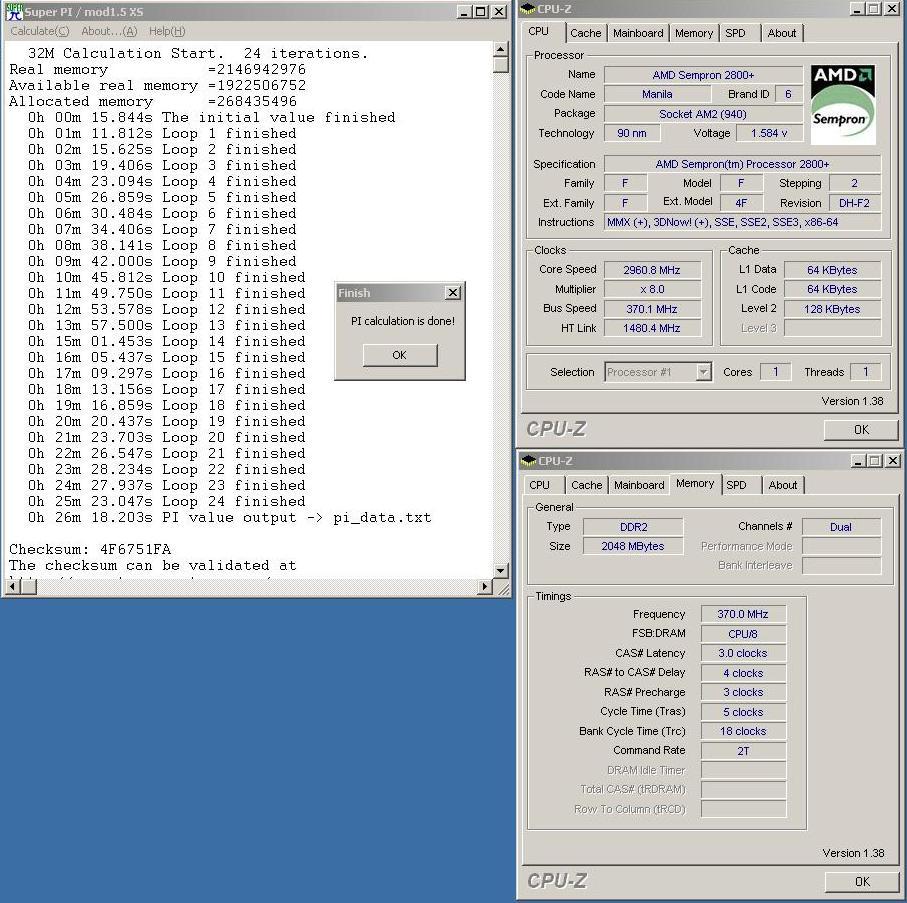907x903 pixels.
Task: Close the Finish dialog with X
Action: click(453, 293)
